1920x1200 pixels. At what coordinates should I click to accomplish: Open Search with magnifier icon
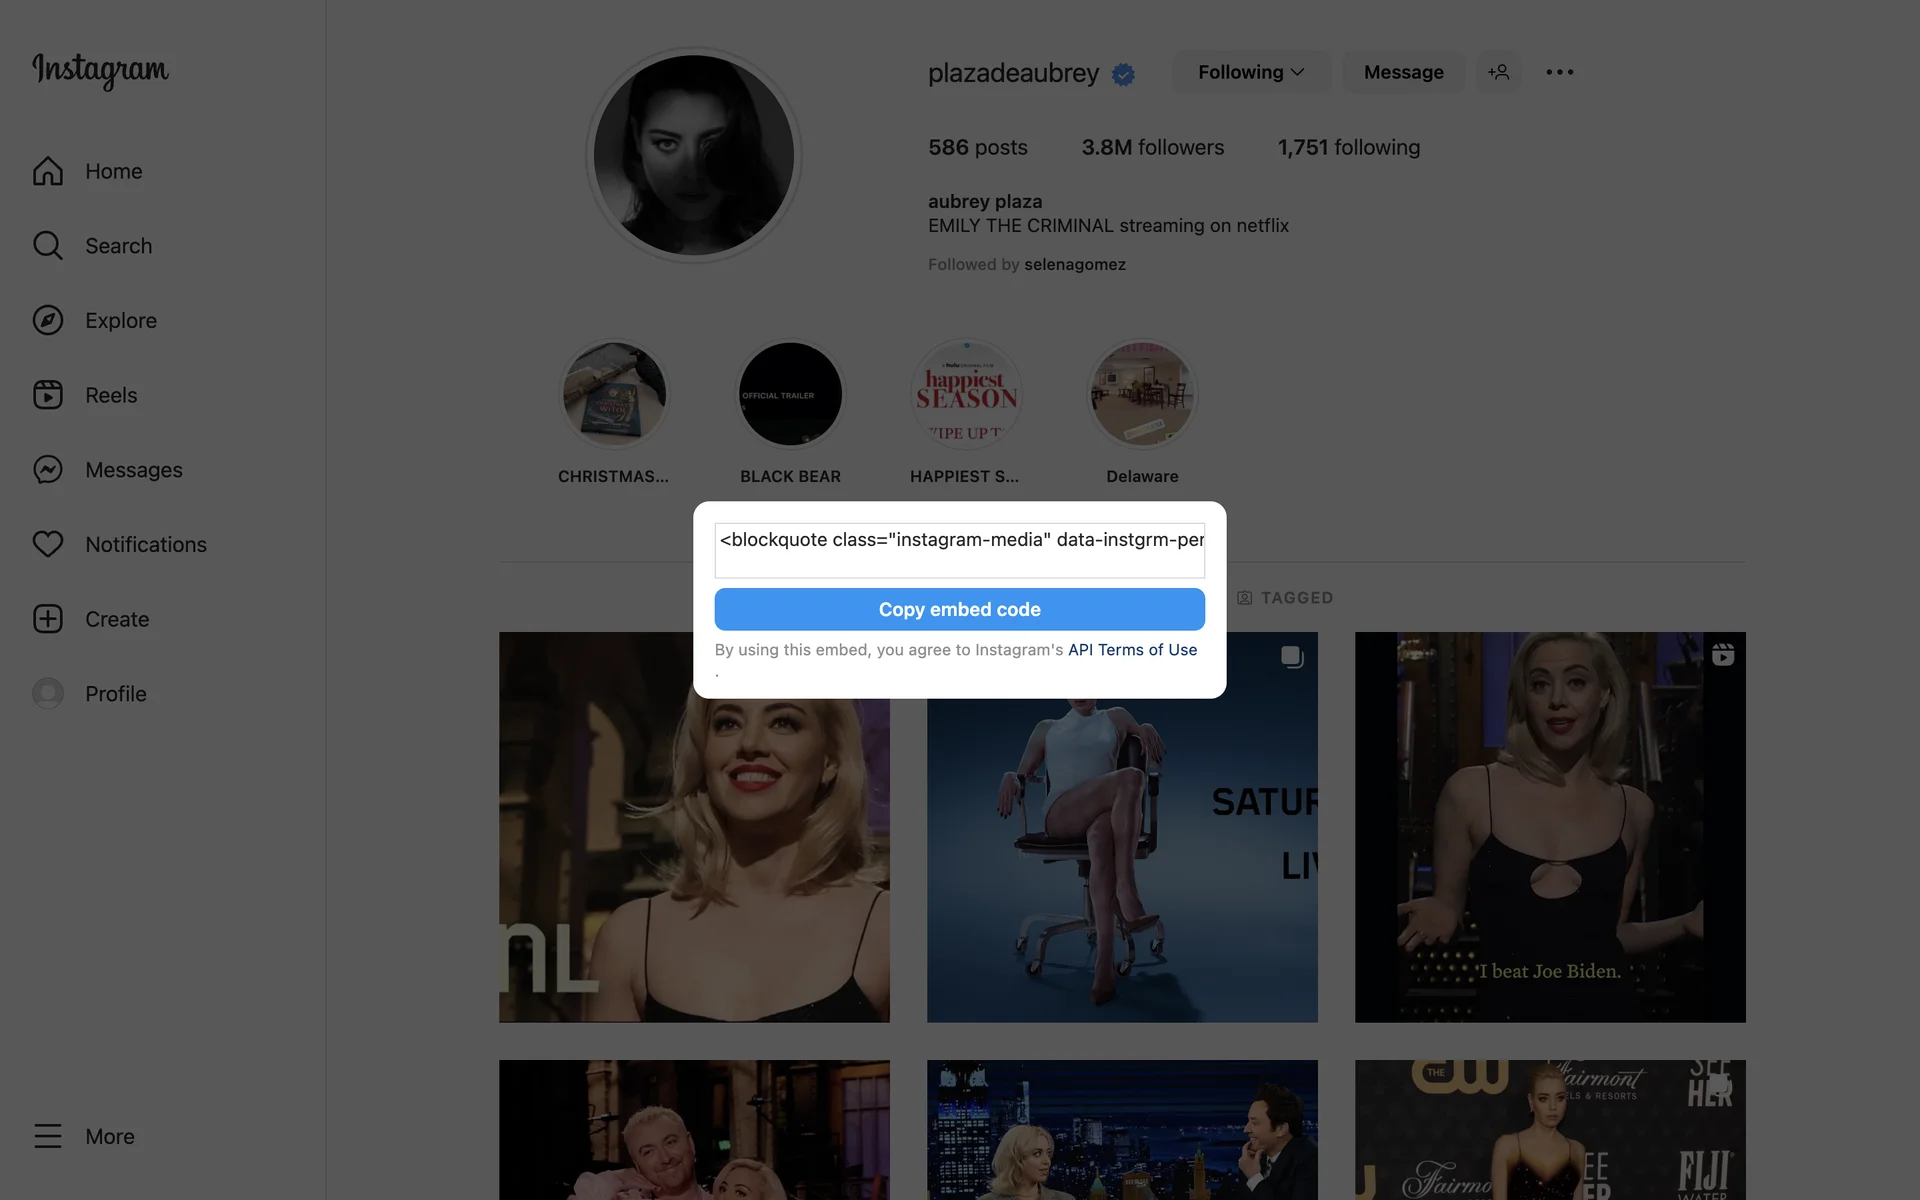(x=48, y=246)
